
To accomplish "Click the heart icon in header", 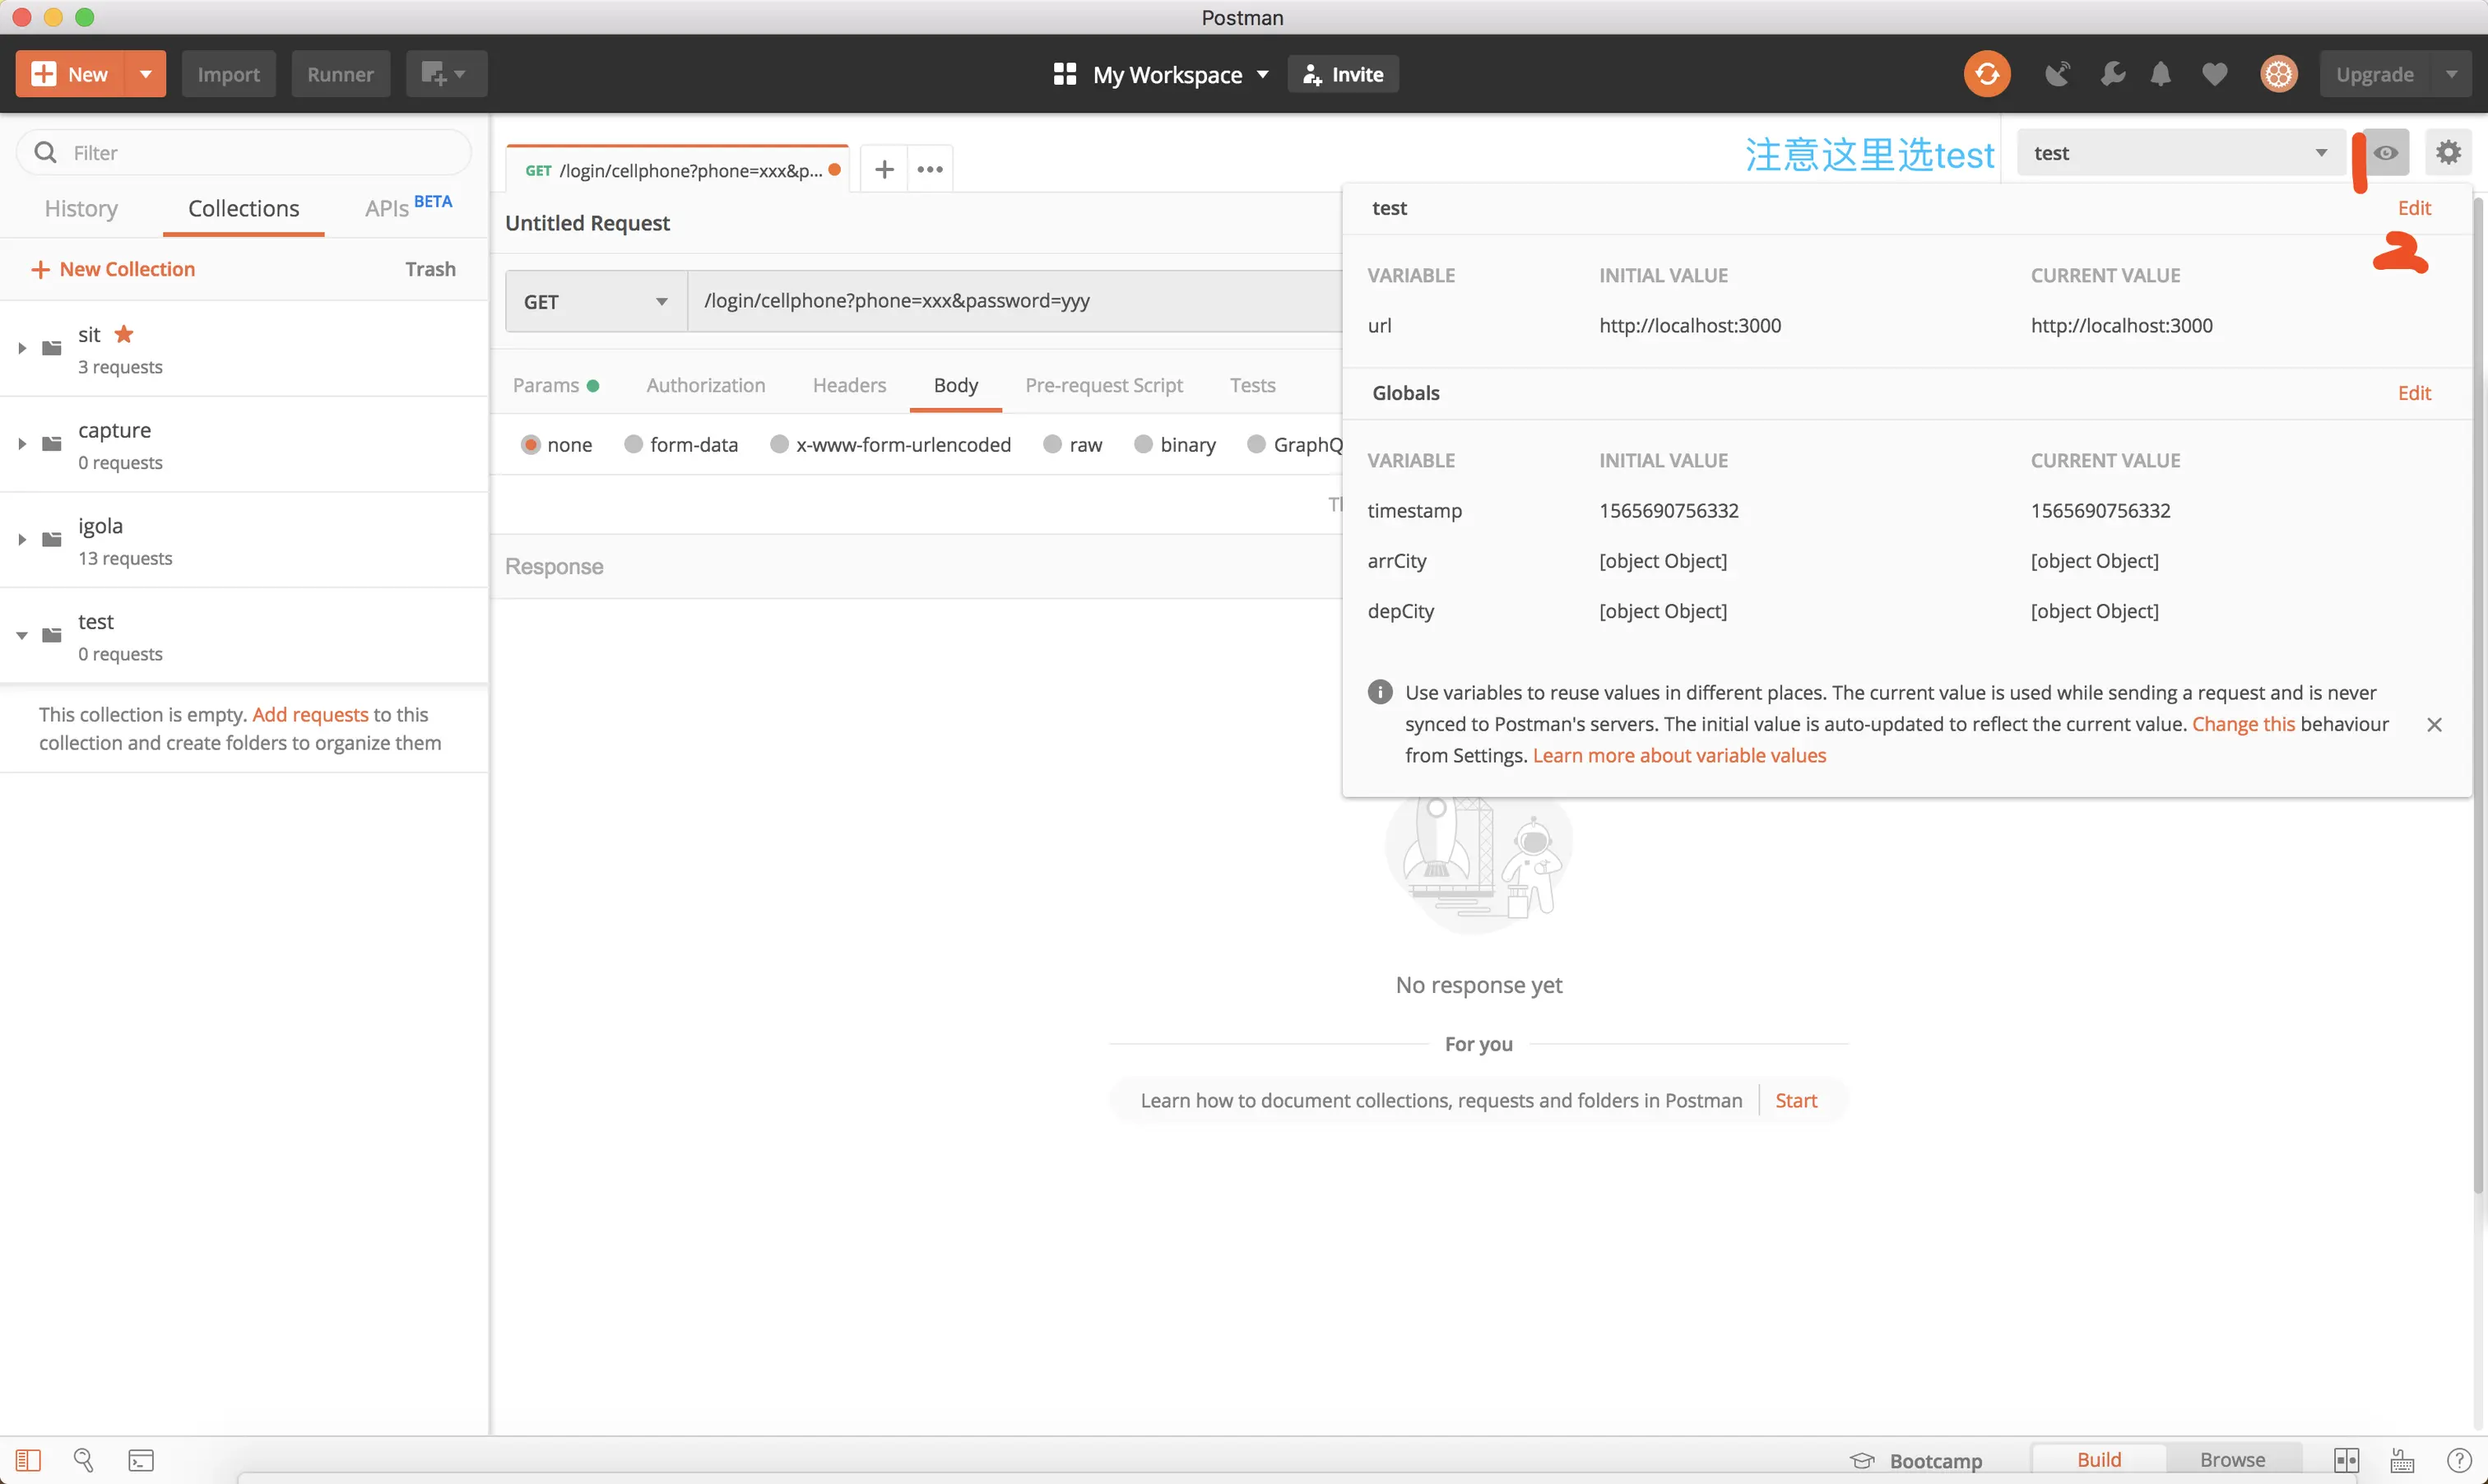I will 2214,74.
